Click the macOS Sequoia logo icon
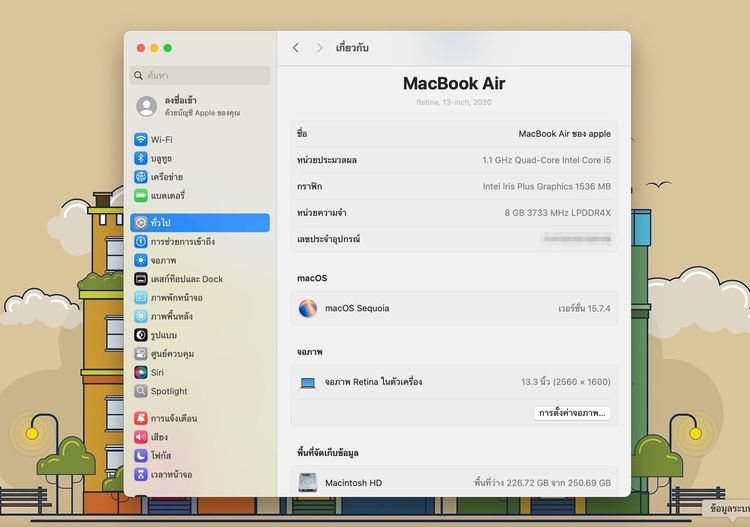Image resolution: width=750 pixels, height=527 pixels. click(x=308, y=308)
